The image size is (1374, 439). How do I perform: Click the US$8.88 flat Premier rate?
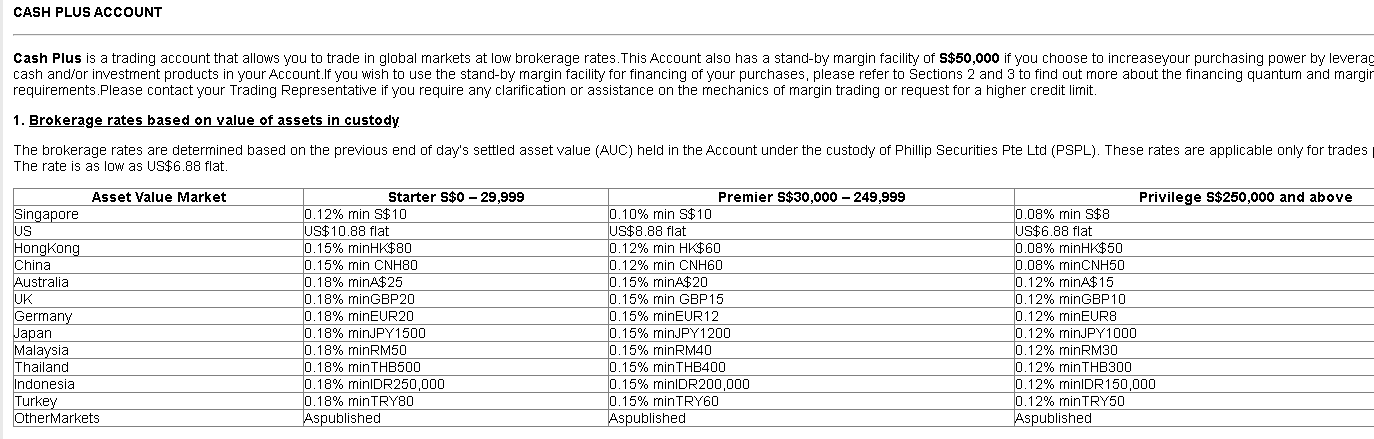pyautogui.click(x=648, y=231)
